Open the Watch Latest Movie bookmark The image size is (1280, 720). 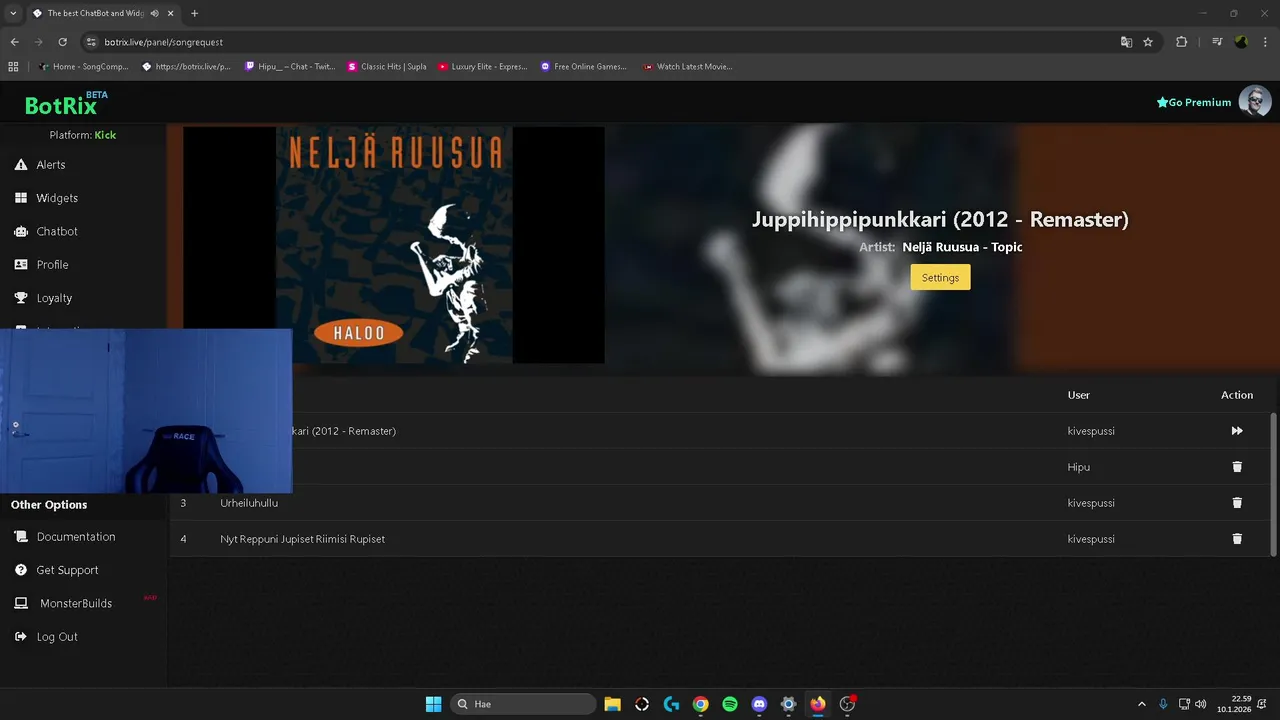(688, 67)
